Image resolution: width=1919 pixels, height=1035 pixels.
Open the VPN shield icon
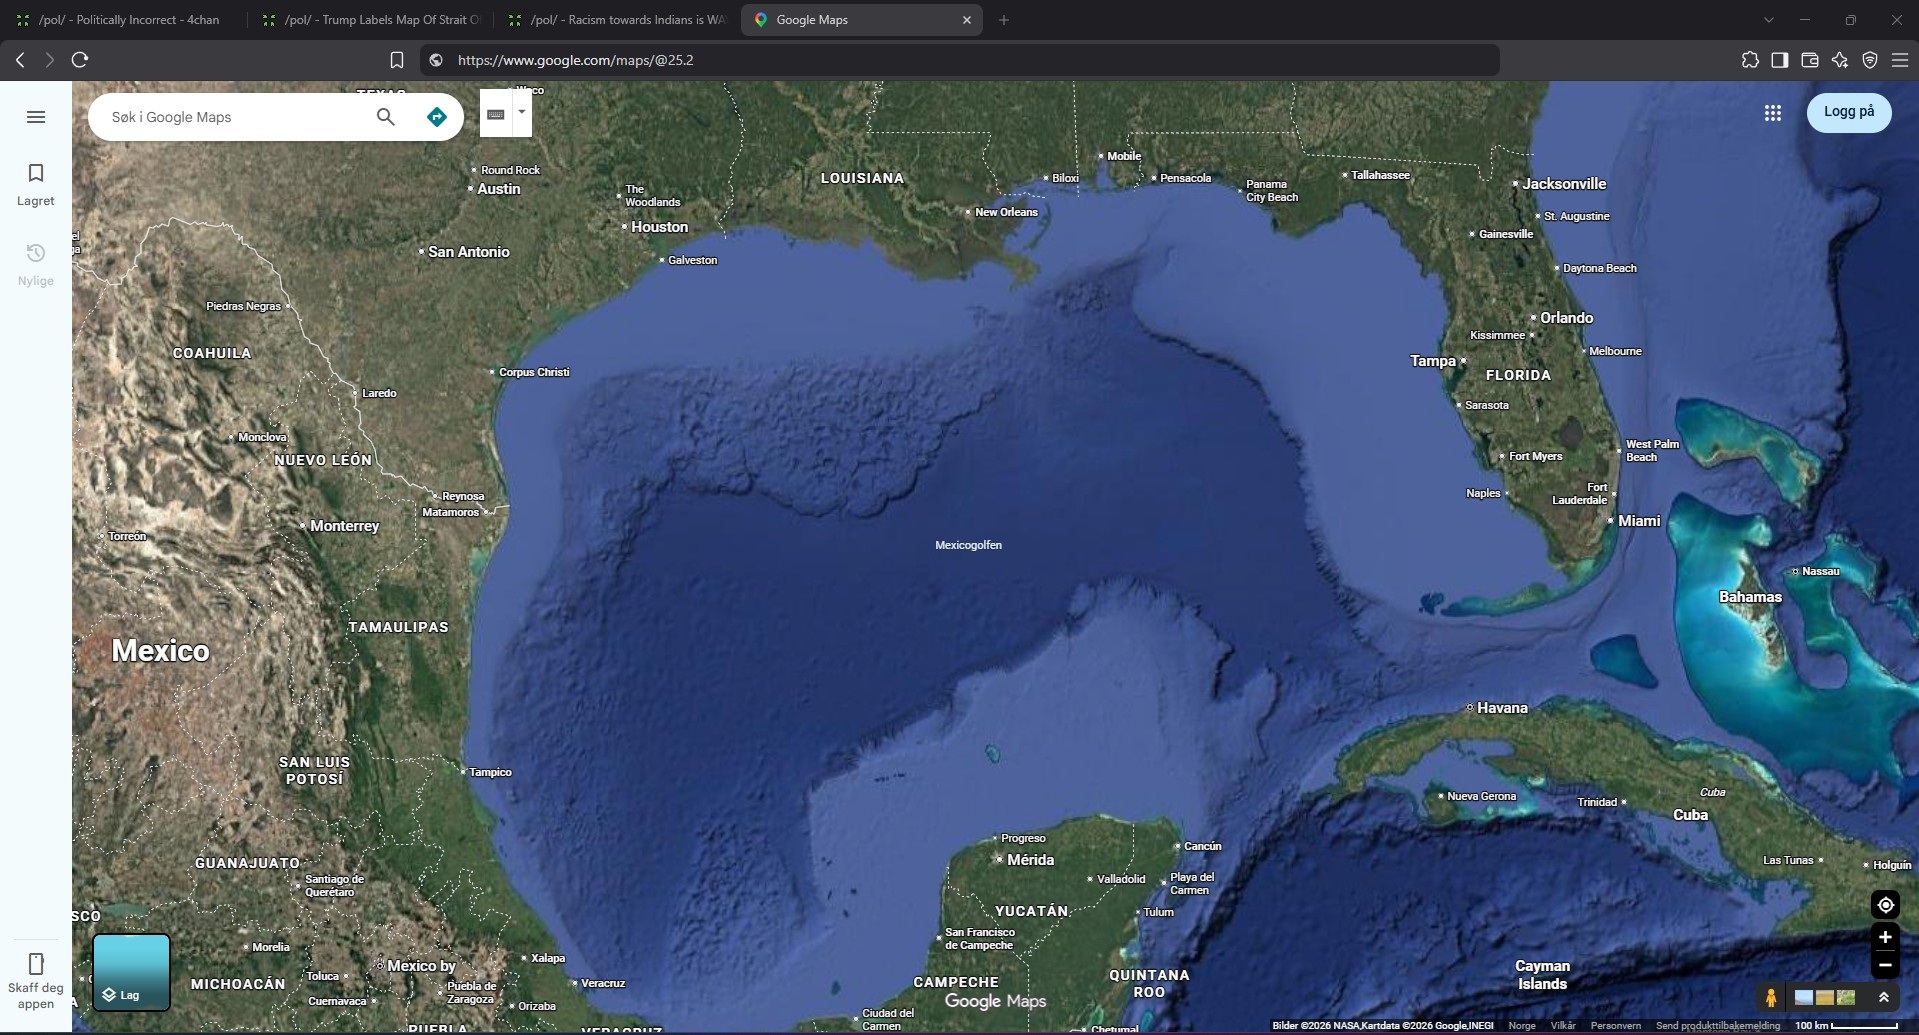(x=1870, y=60)
